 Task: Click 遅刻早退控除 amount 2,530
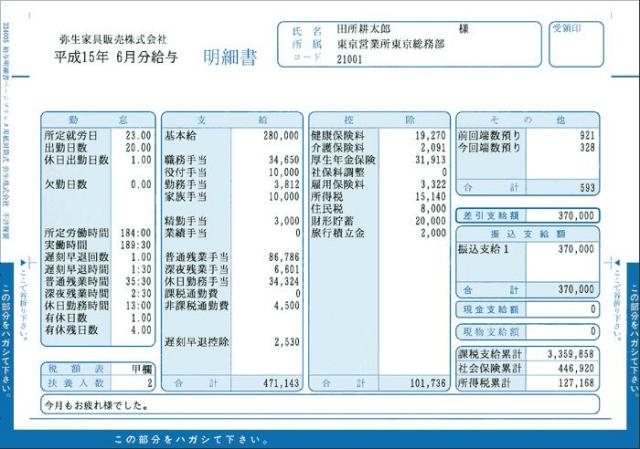[287, 342]
